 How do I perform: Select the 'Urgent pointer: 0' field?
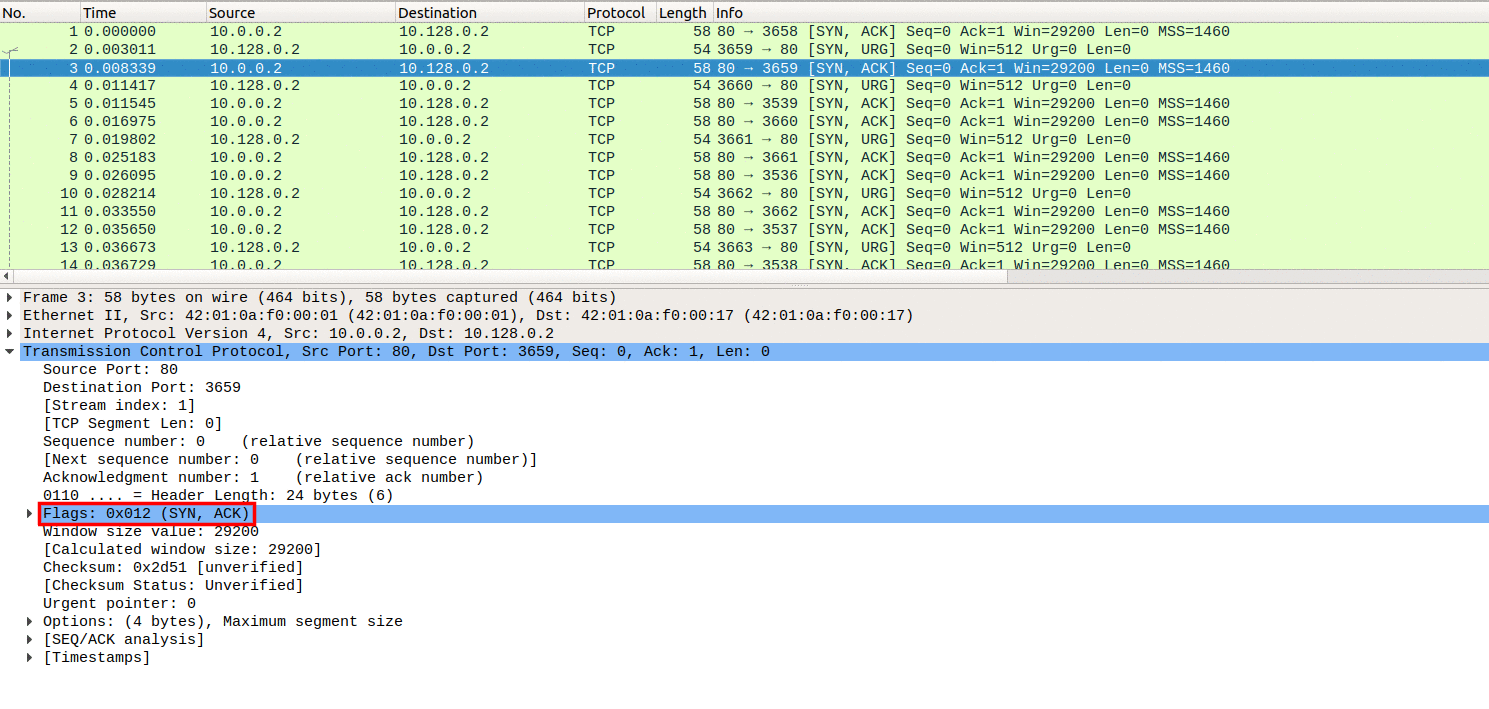[119, 604]
